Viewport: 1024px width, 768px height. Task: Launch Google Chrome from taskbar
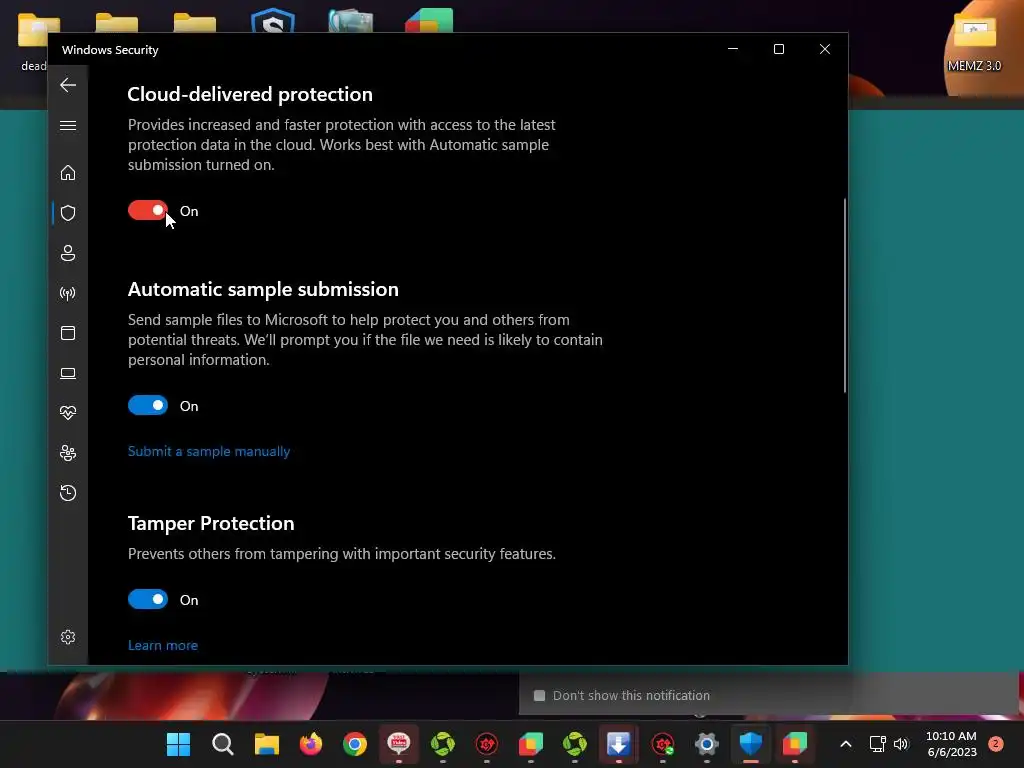355,744
